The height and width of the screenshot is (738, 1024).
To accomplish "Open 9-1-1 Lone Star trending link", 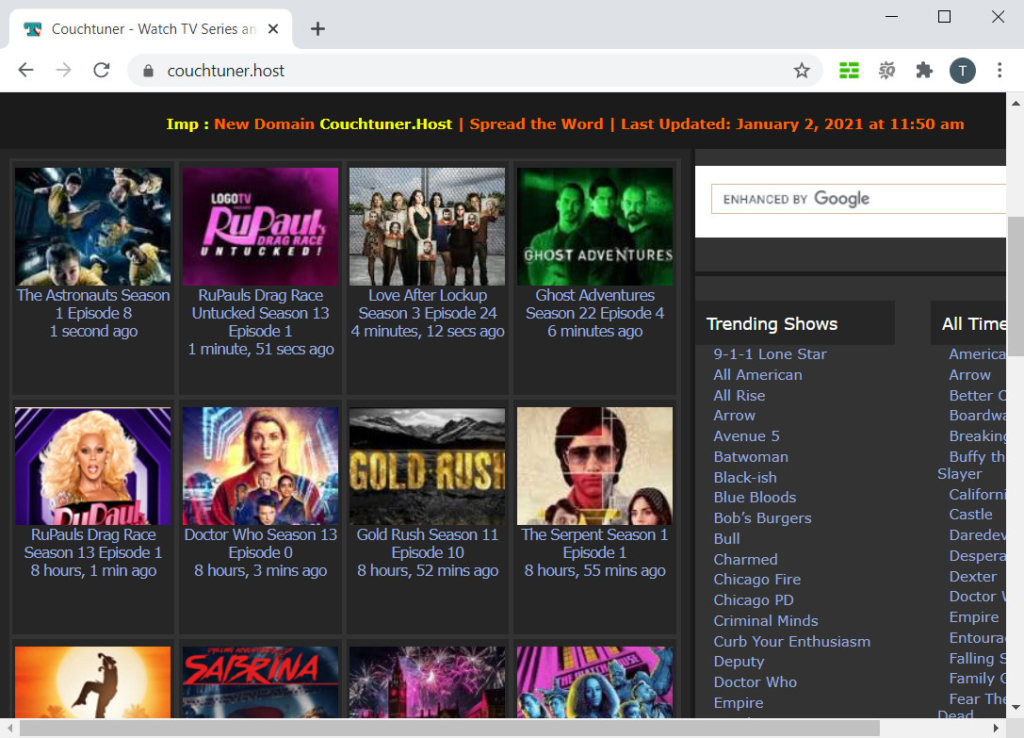I will tap(770, 354).
